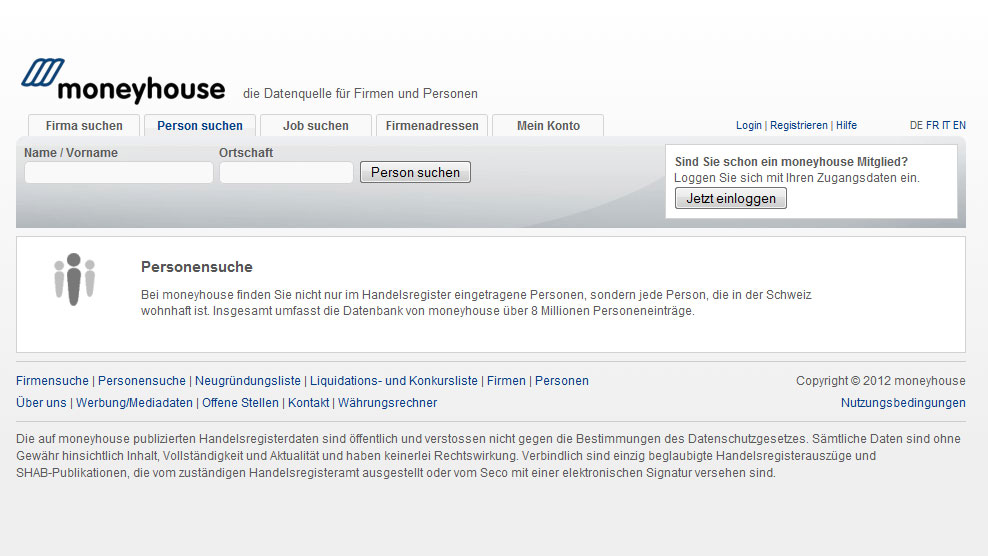Image resolution: width=988 pixels, height=556 pixels.
Task: Open the Firmen footer link
Action: (x=506, y=381)
